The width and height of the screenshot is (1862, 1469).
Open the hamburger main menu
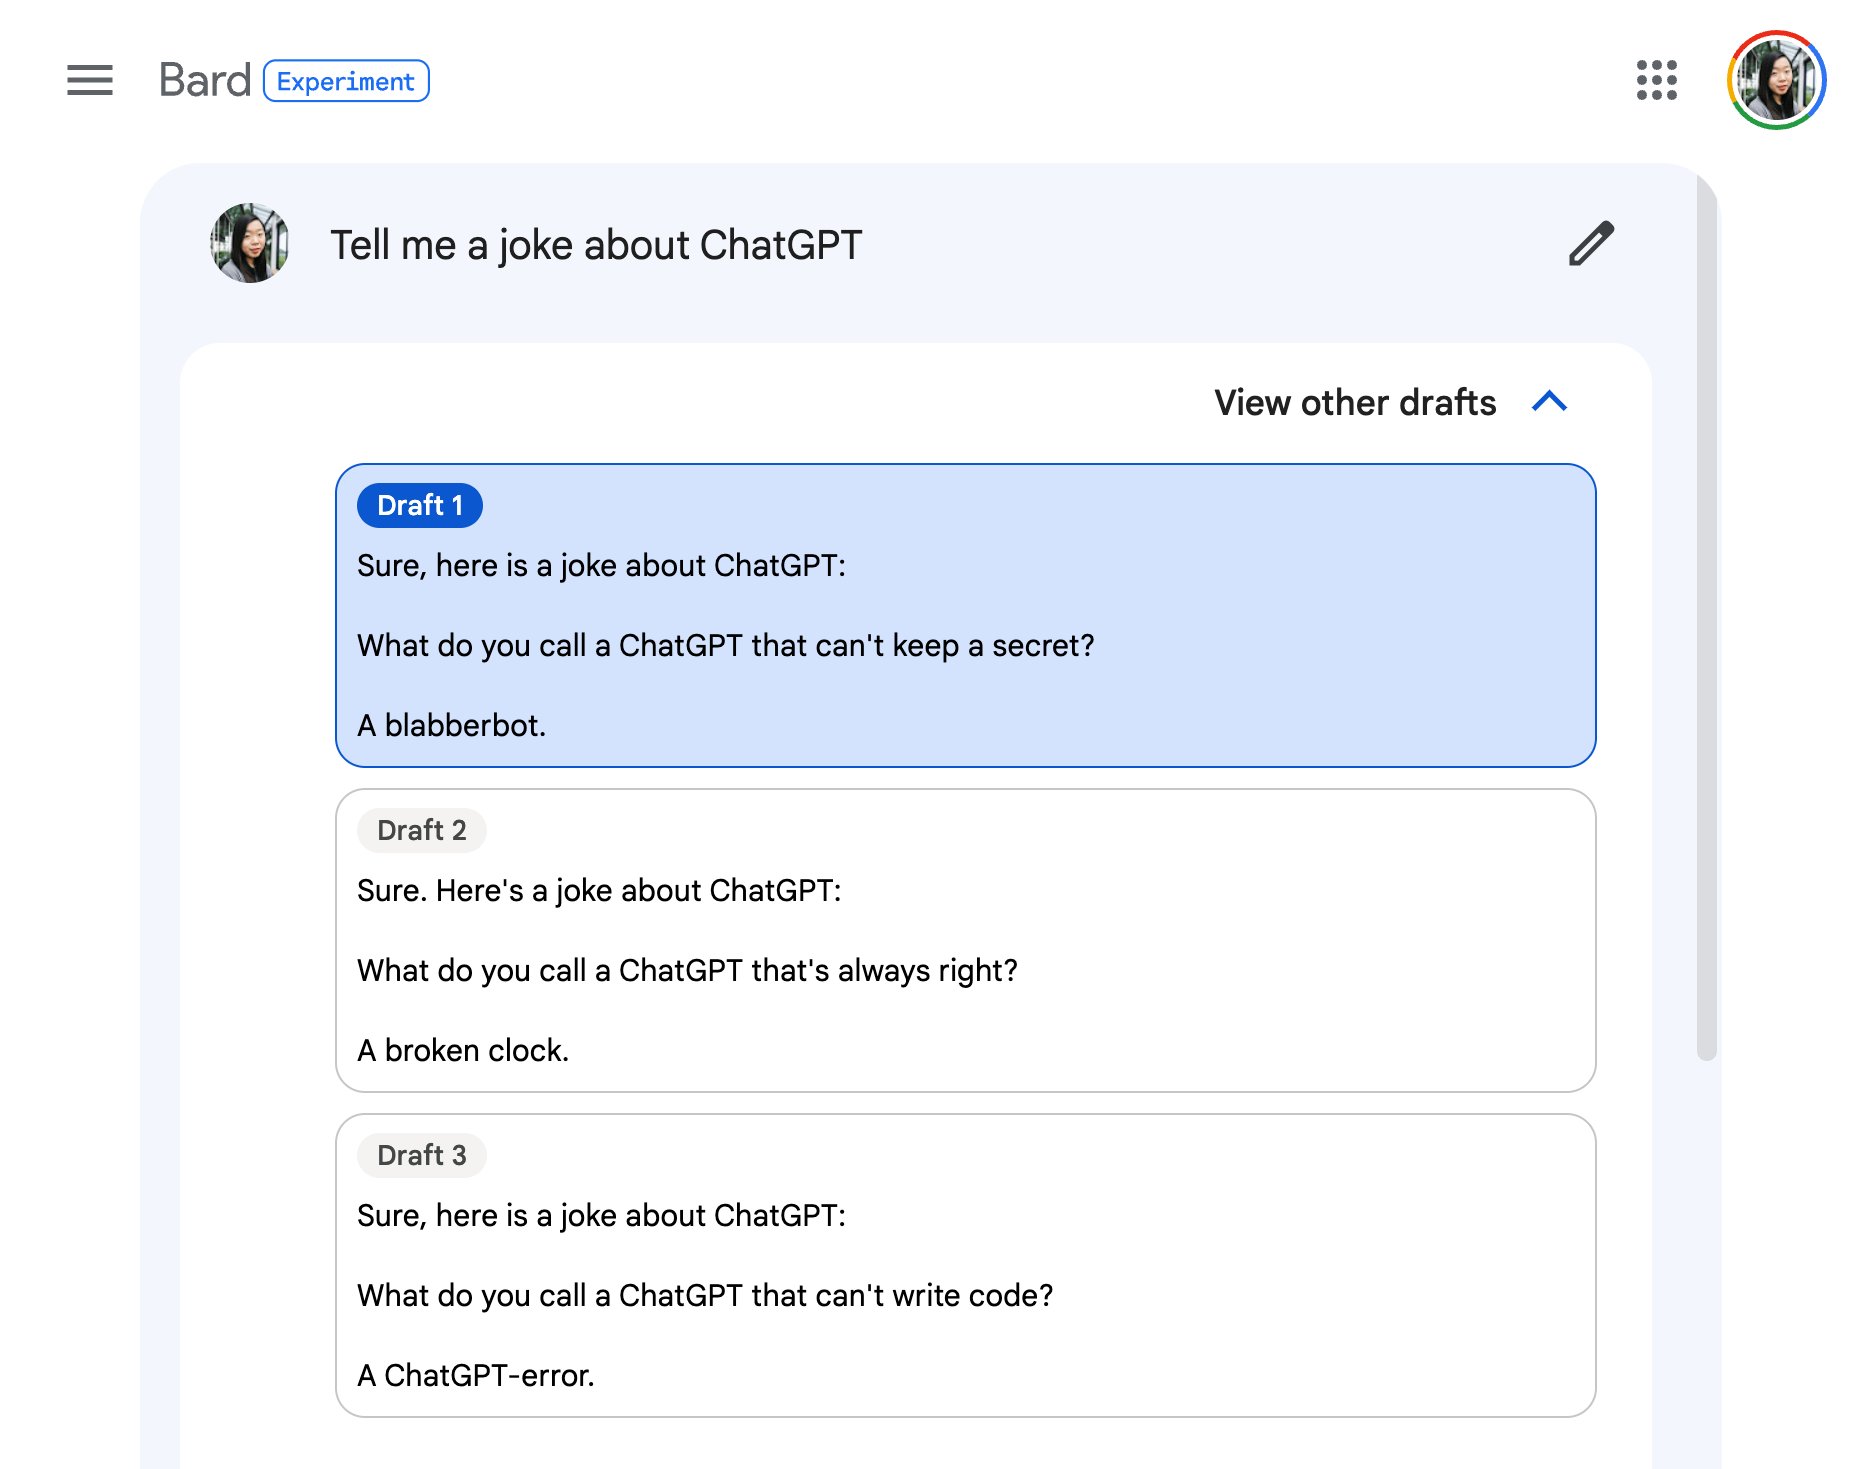(x=90, y=80)
